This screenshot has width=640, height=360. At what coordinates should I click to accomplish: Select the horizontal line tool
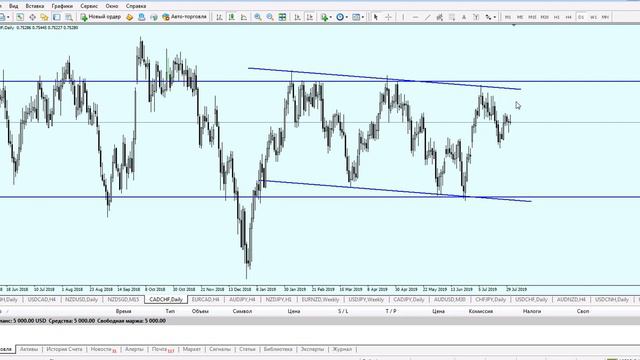tap(415, 17)
